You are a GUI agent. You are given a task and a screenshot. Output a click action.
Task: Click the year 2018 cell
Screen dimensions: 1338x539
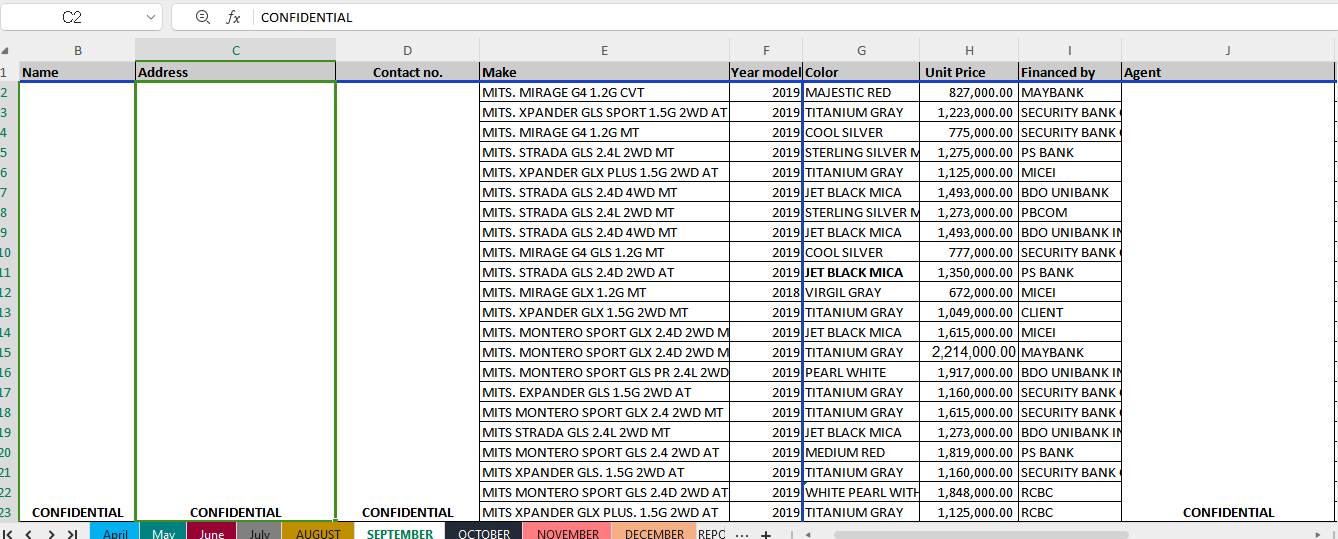click(x=766, y=292)
